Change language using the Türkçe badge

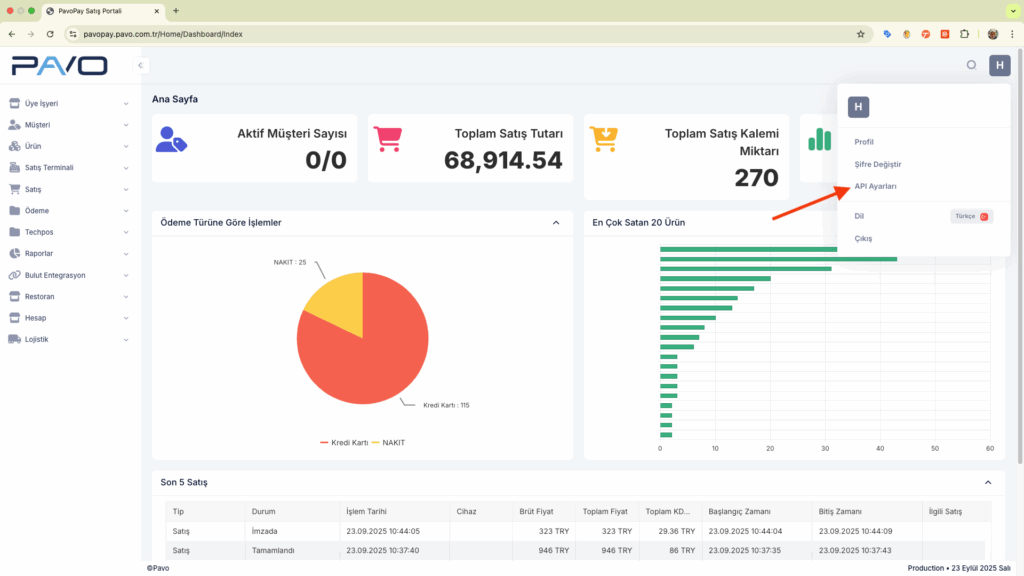click(970, 216)
